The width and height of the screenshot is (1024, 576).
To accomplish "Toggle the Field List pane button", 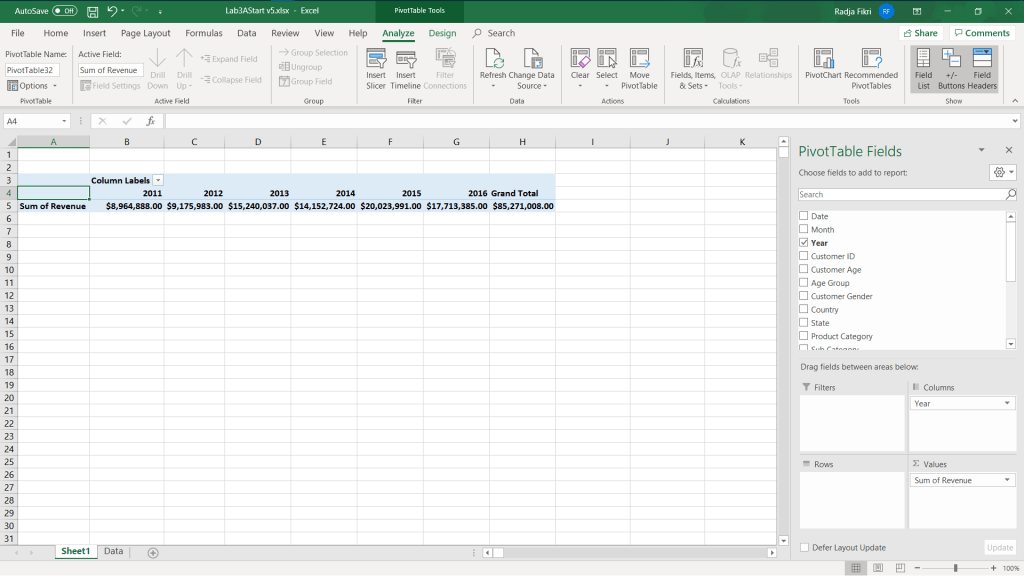I will [x=923, y=61].
